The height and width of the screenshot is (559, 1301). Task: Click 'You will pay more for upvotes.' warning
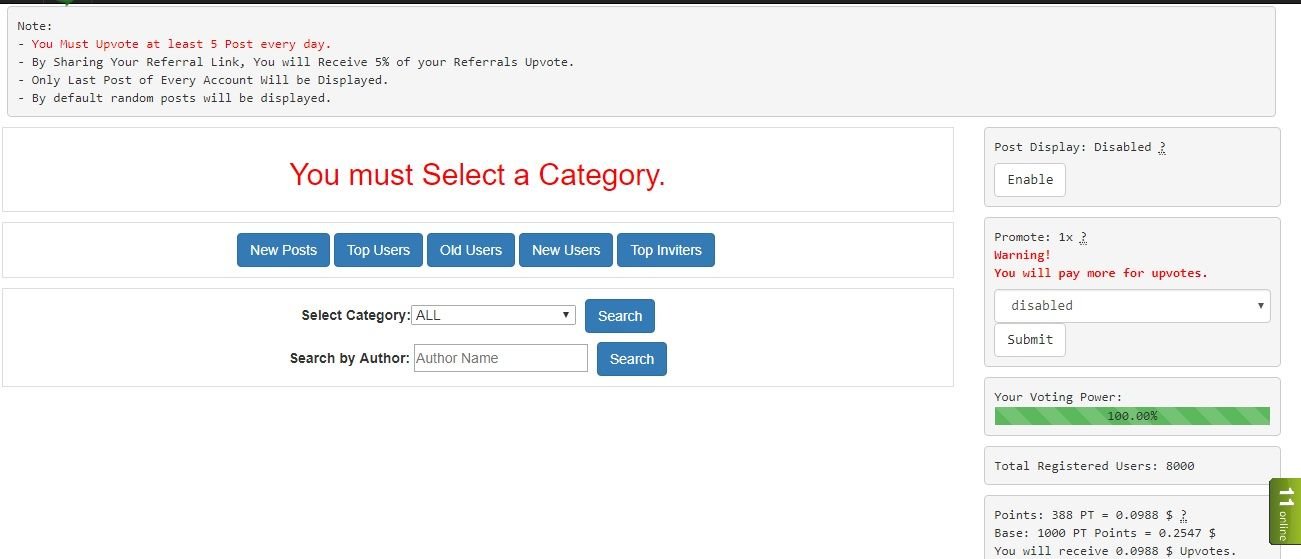pos(1101,273)
